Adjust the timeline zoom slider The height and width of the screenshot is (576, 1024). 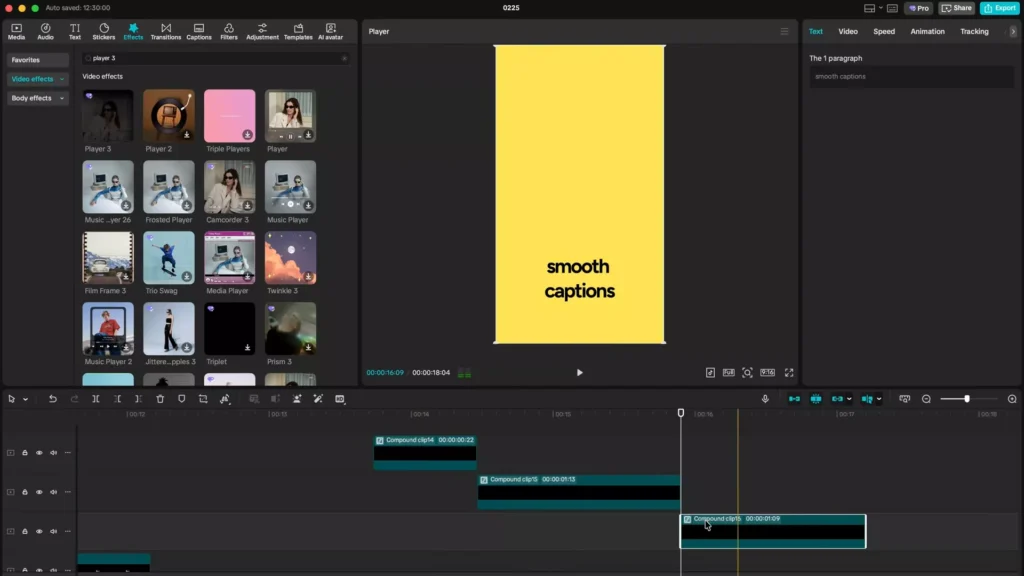[966, 399]
